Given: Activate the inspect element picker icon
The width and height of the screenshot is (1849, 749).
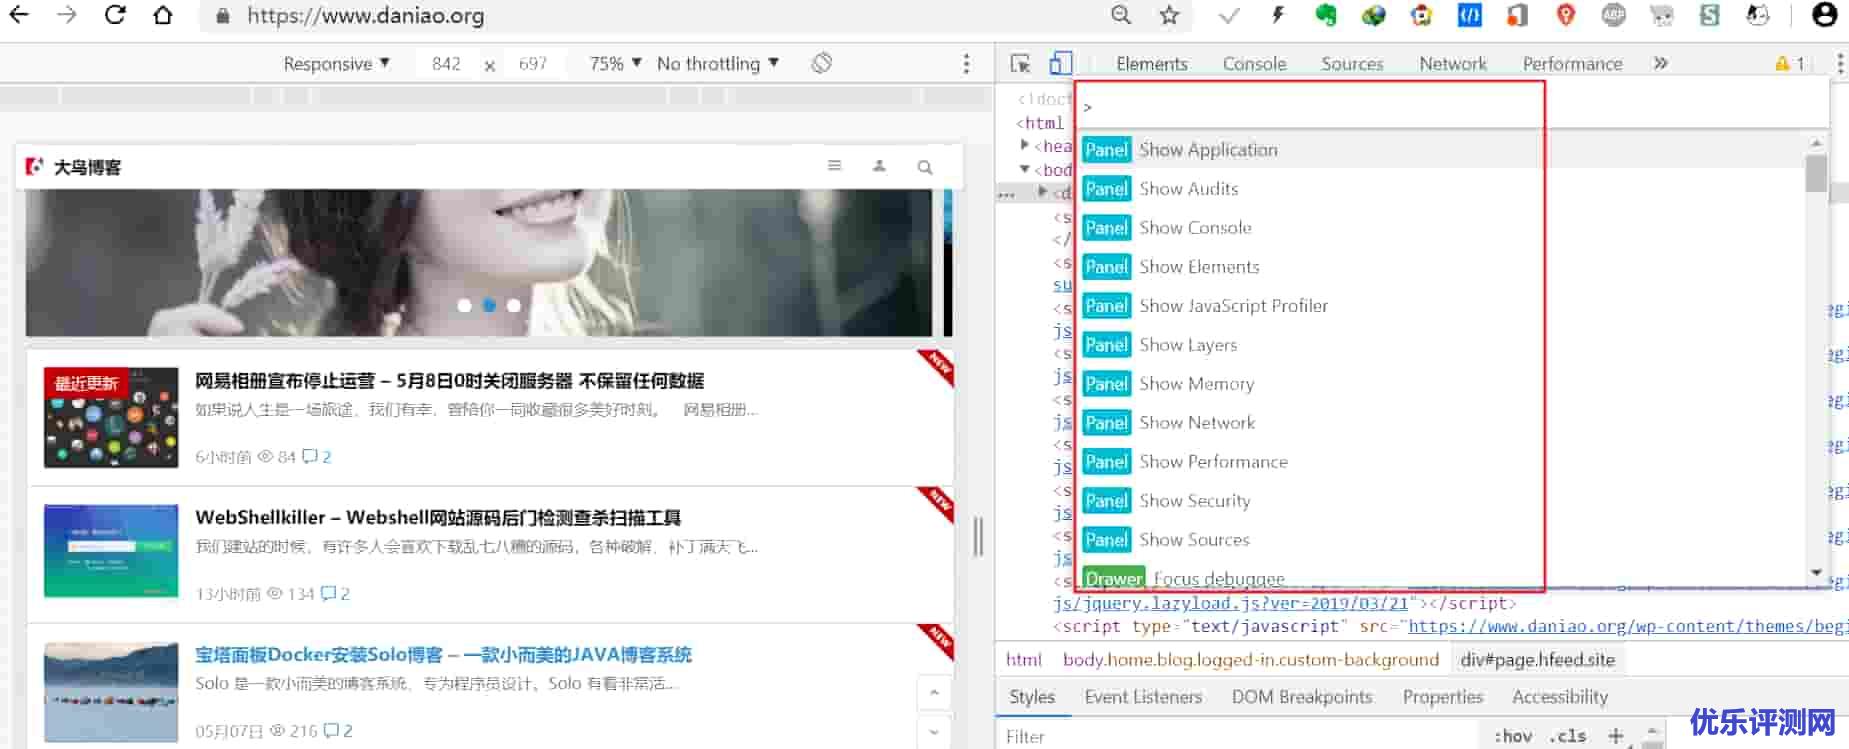Looking at the screenshot, I should 1020,63.
